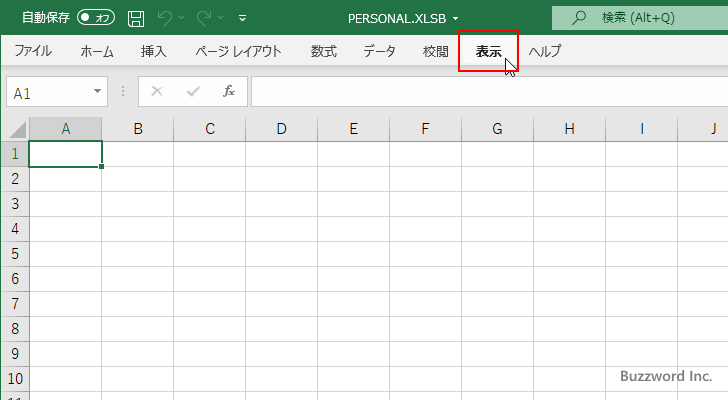Select column H header

click(x=570, y=129)
